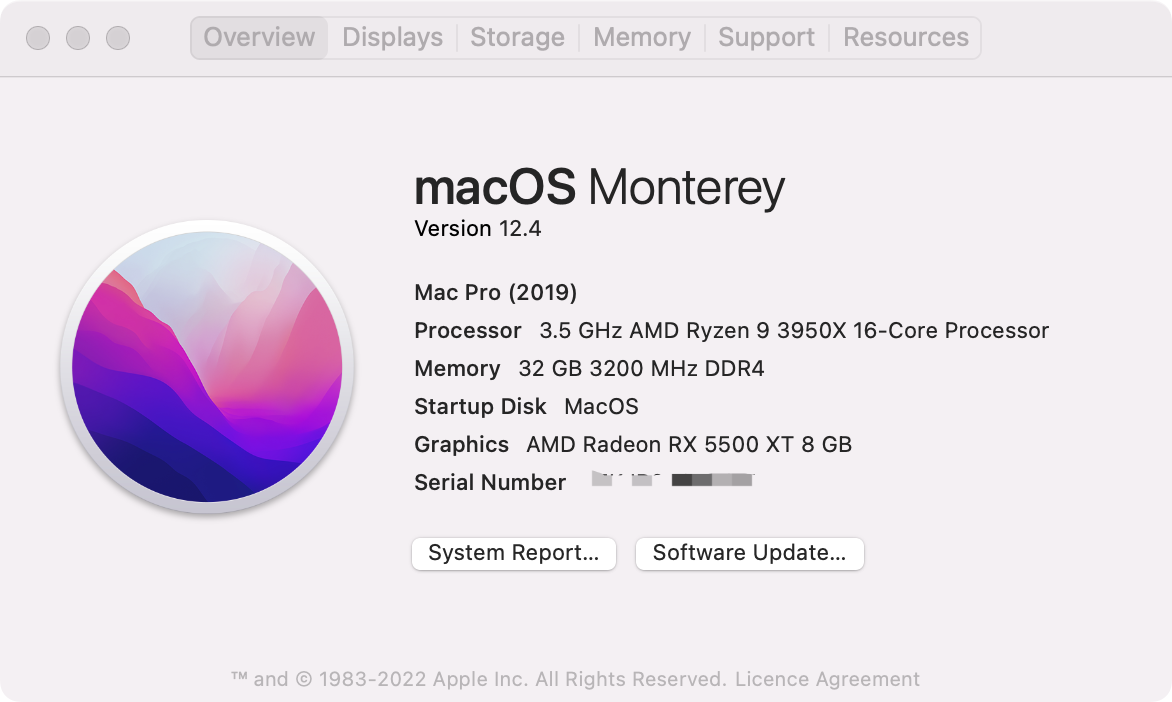Open System Report

514,553
